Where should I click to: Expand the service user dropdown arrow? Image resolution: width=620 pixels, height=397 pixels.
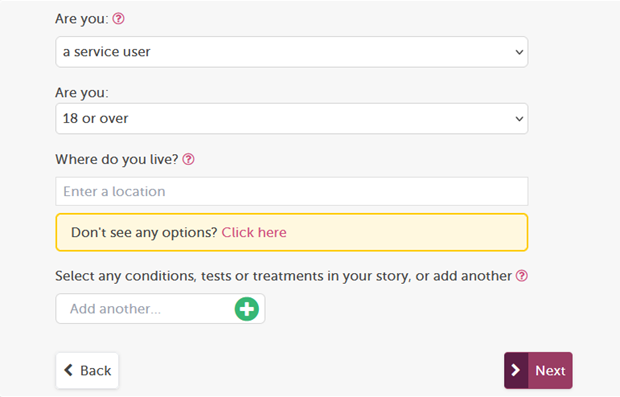pos(519,52)
